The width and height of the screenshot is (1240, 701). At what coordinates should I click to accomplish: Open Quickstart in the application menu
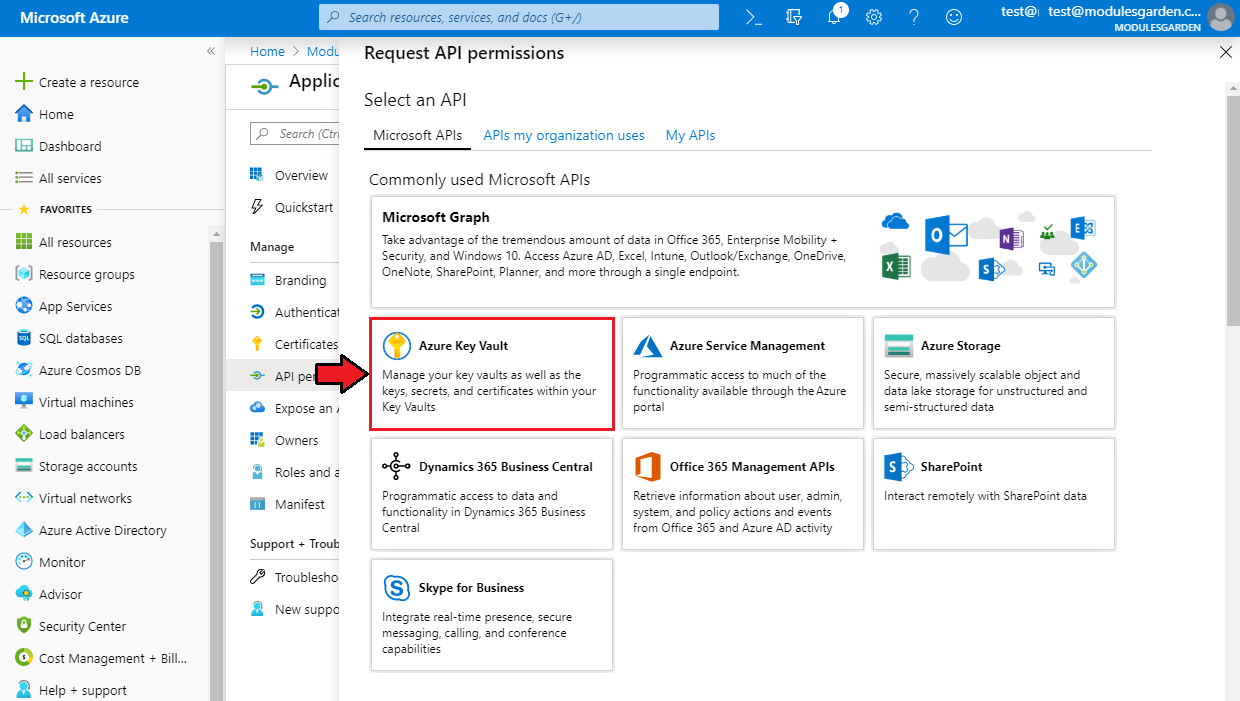click(x=304, y=207)
